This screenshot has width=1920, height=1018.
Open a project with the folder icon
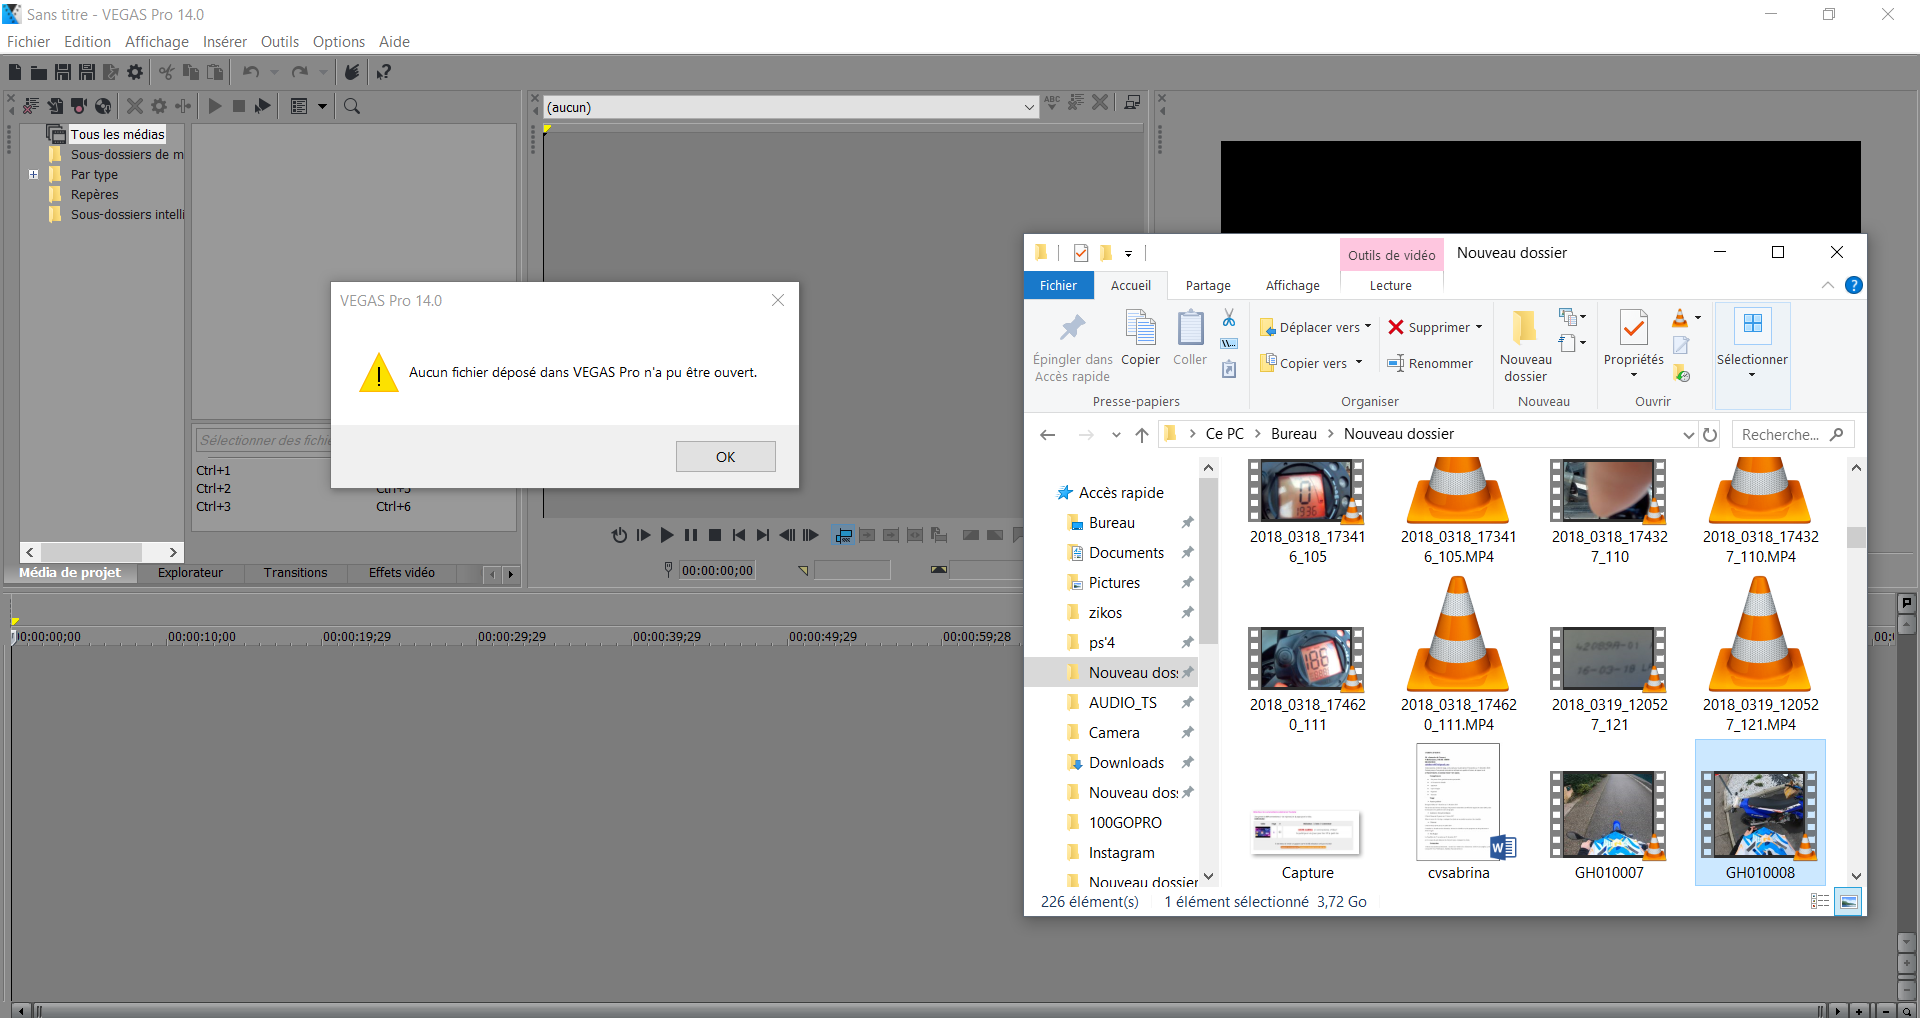click(38, 72)
